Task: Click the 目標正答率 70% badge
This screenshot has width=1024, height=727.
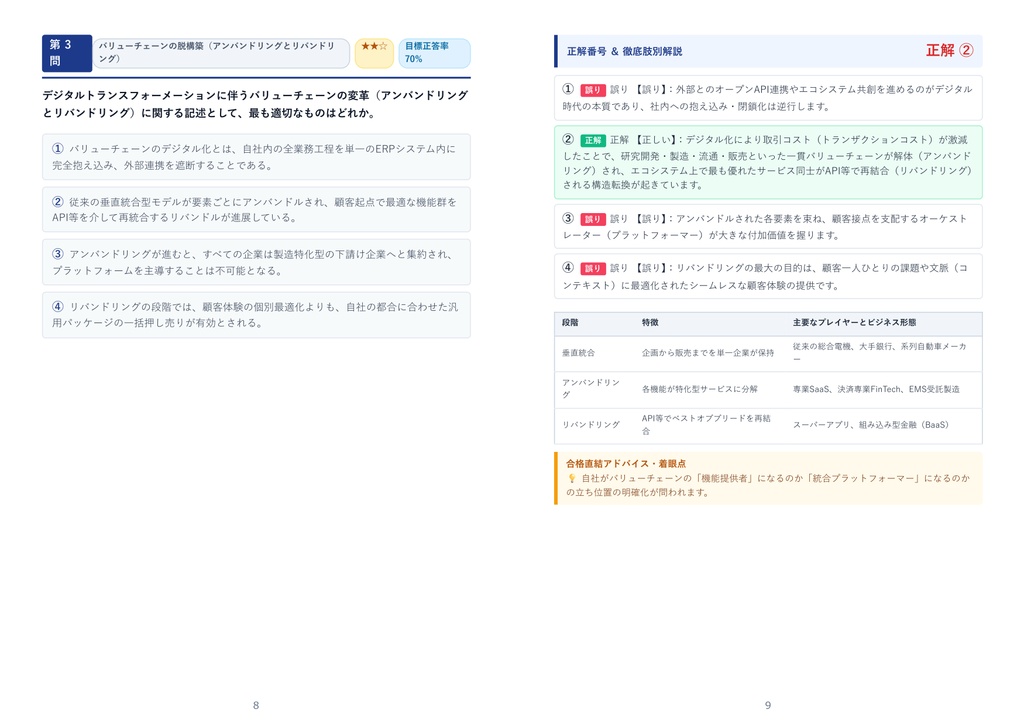Action: click(434, 53)
